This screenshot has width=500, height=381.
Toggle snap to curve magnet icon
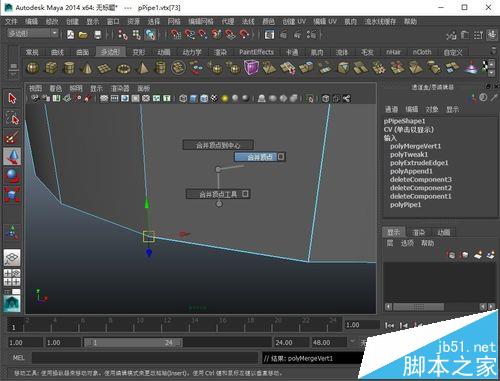pyautogui.click(x=189, y=34)
